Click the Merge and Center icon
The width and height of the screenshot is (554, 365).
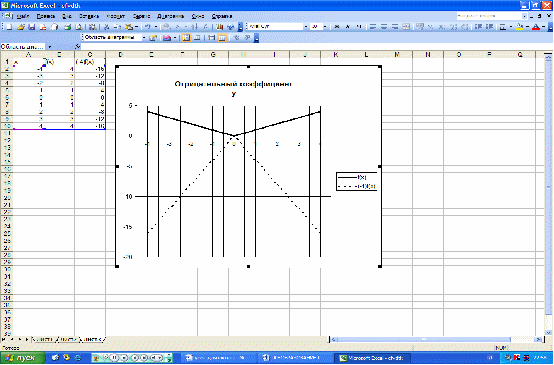coord(406,27)
